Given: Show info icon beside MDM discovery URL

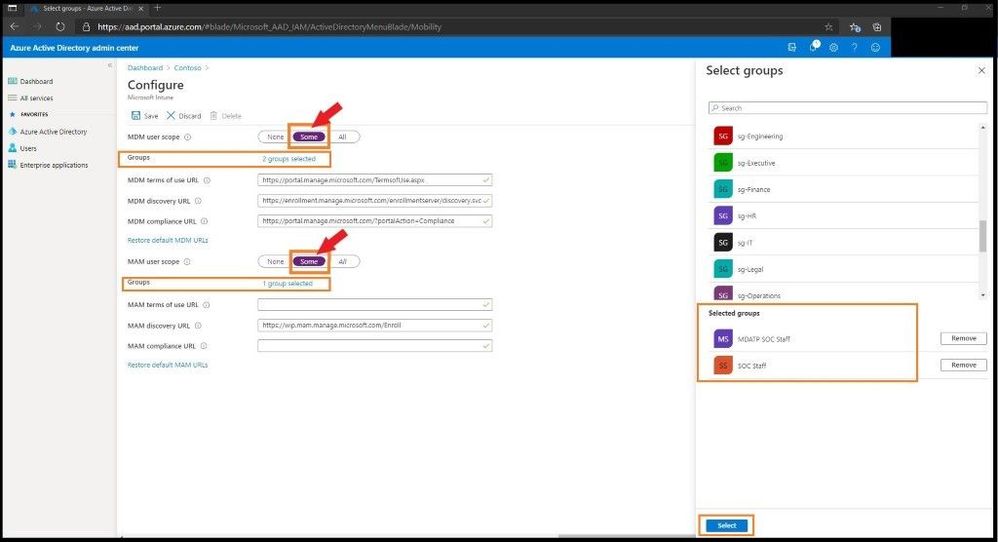Looking at the screenshot, I should click(198, 201).
